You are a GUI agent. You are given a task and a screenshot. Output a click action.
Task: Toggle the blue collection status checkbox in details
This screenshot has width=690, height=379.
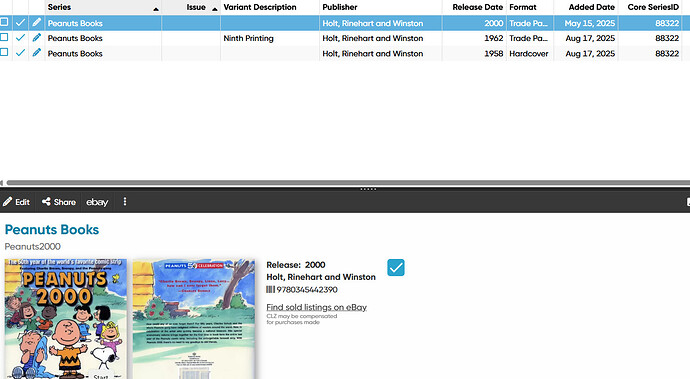point(396,267)
